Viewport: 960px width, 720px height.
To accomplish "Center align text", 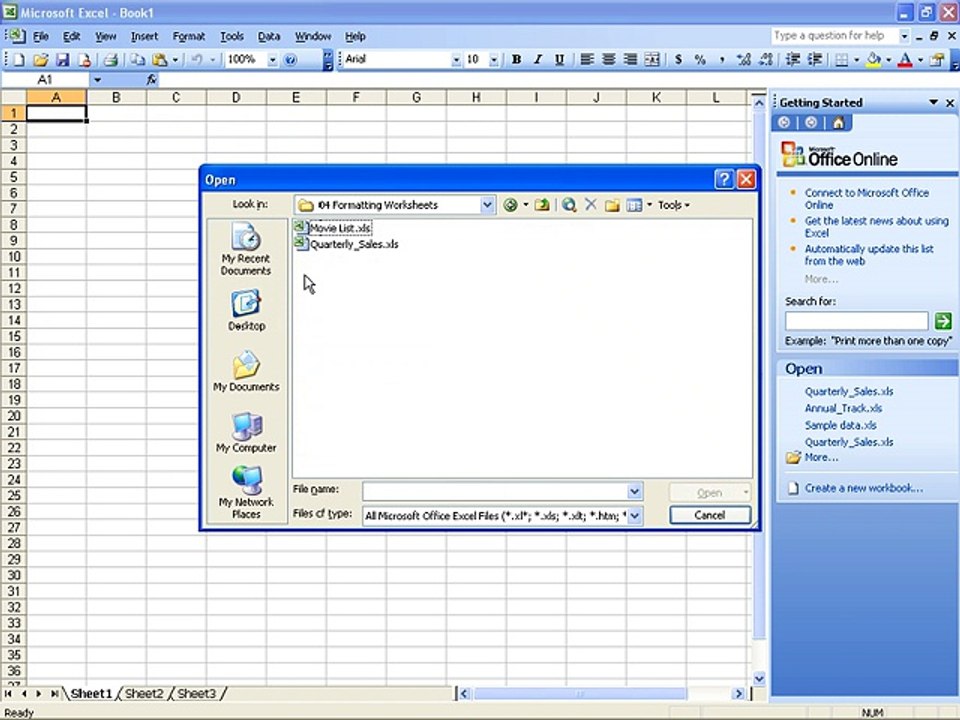I will tap(609, 59).
